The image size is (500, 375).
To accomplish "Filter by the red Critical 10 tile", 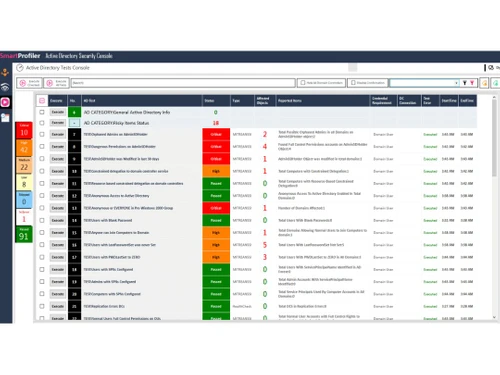I will pyautogui.click(x=24, y=130).
